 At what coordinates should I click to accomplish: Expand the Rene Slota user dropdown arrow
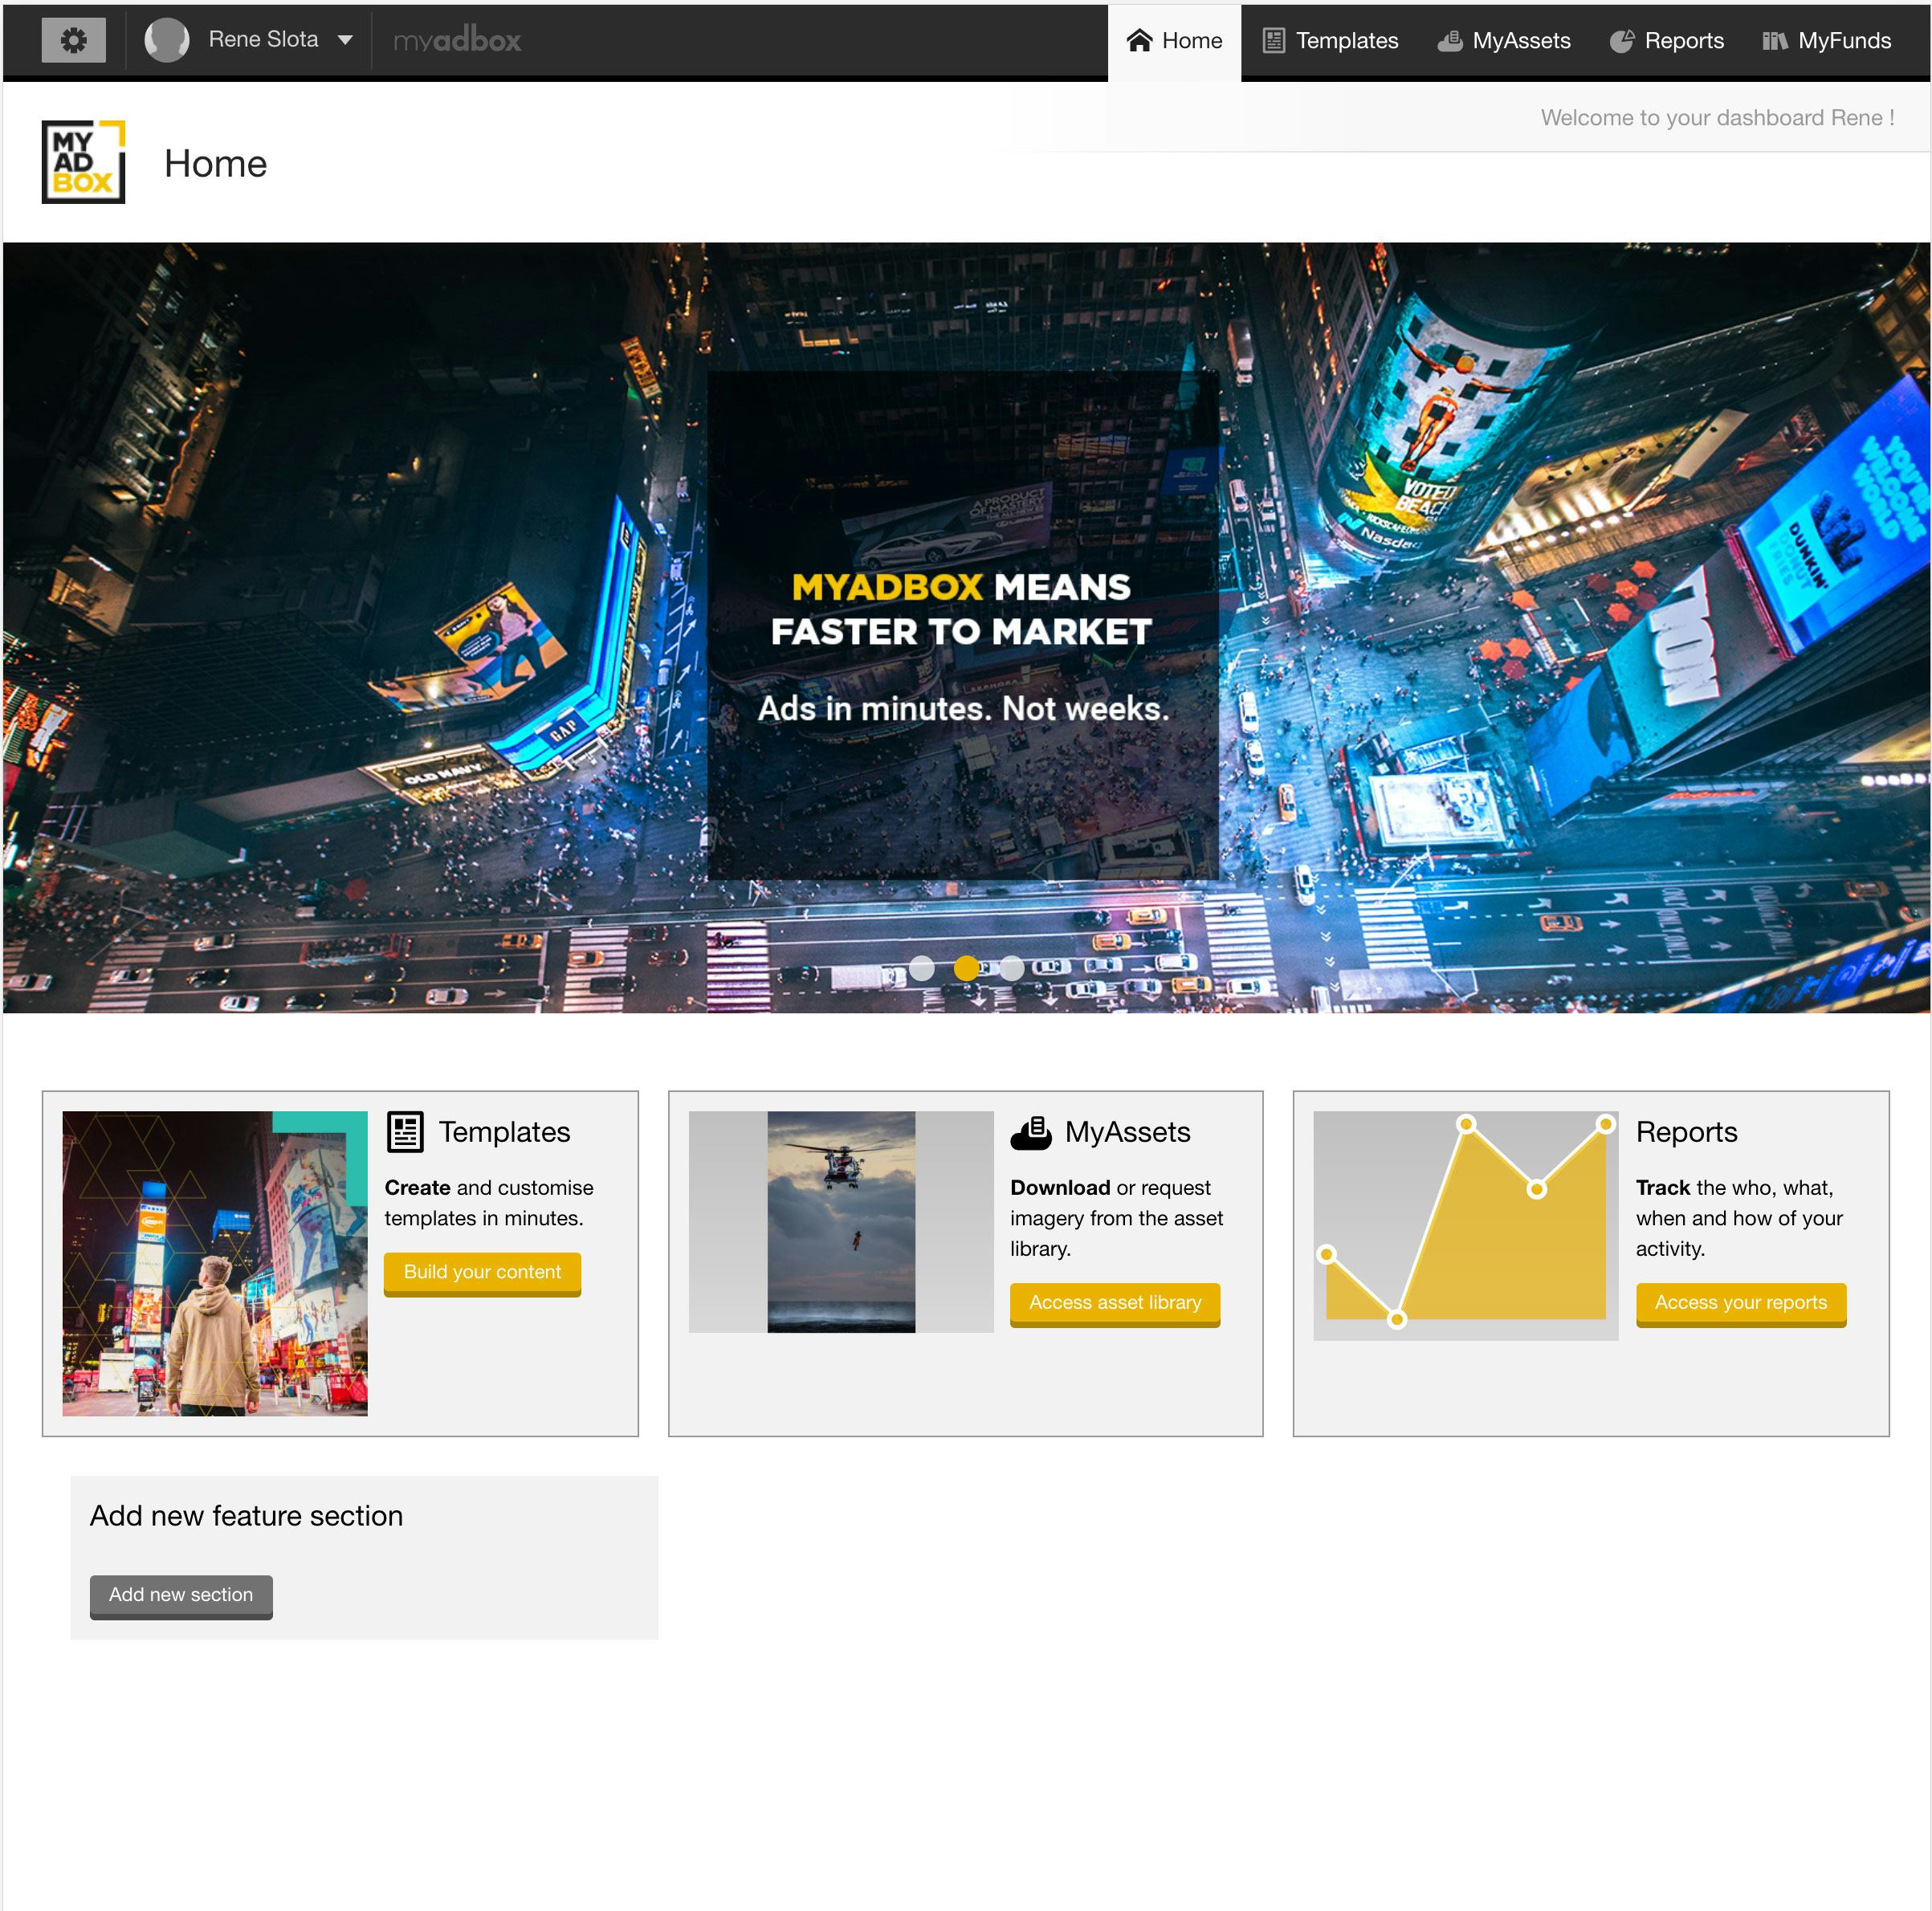point(345,40)
